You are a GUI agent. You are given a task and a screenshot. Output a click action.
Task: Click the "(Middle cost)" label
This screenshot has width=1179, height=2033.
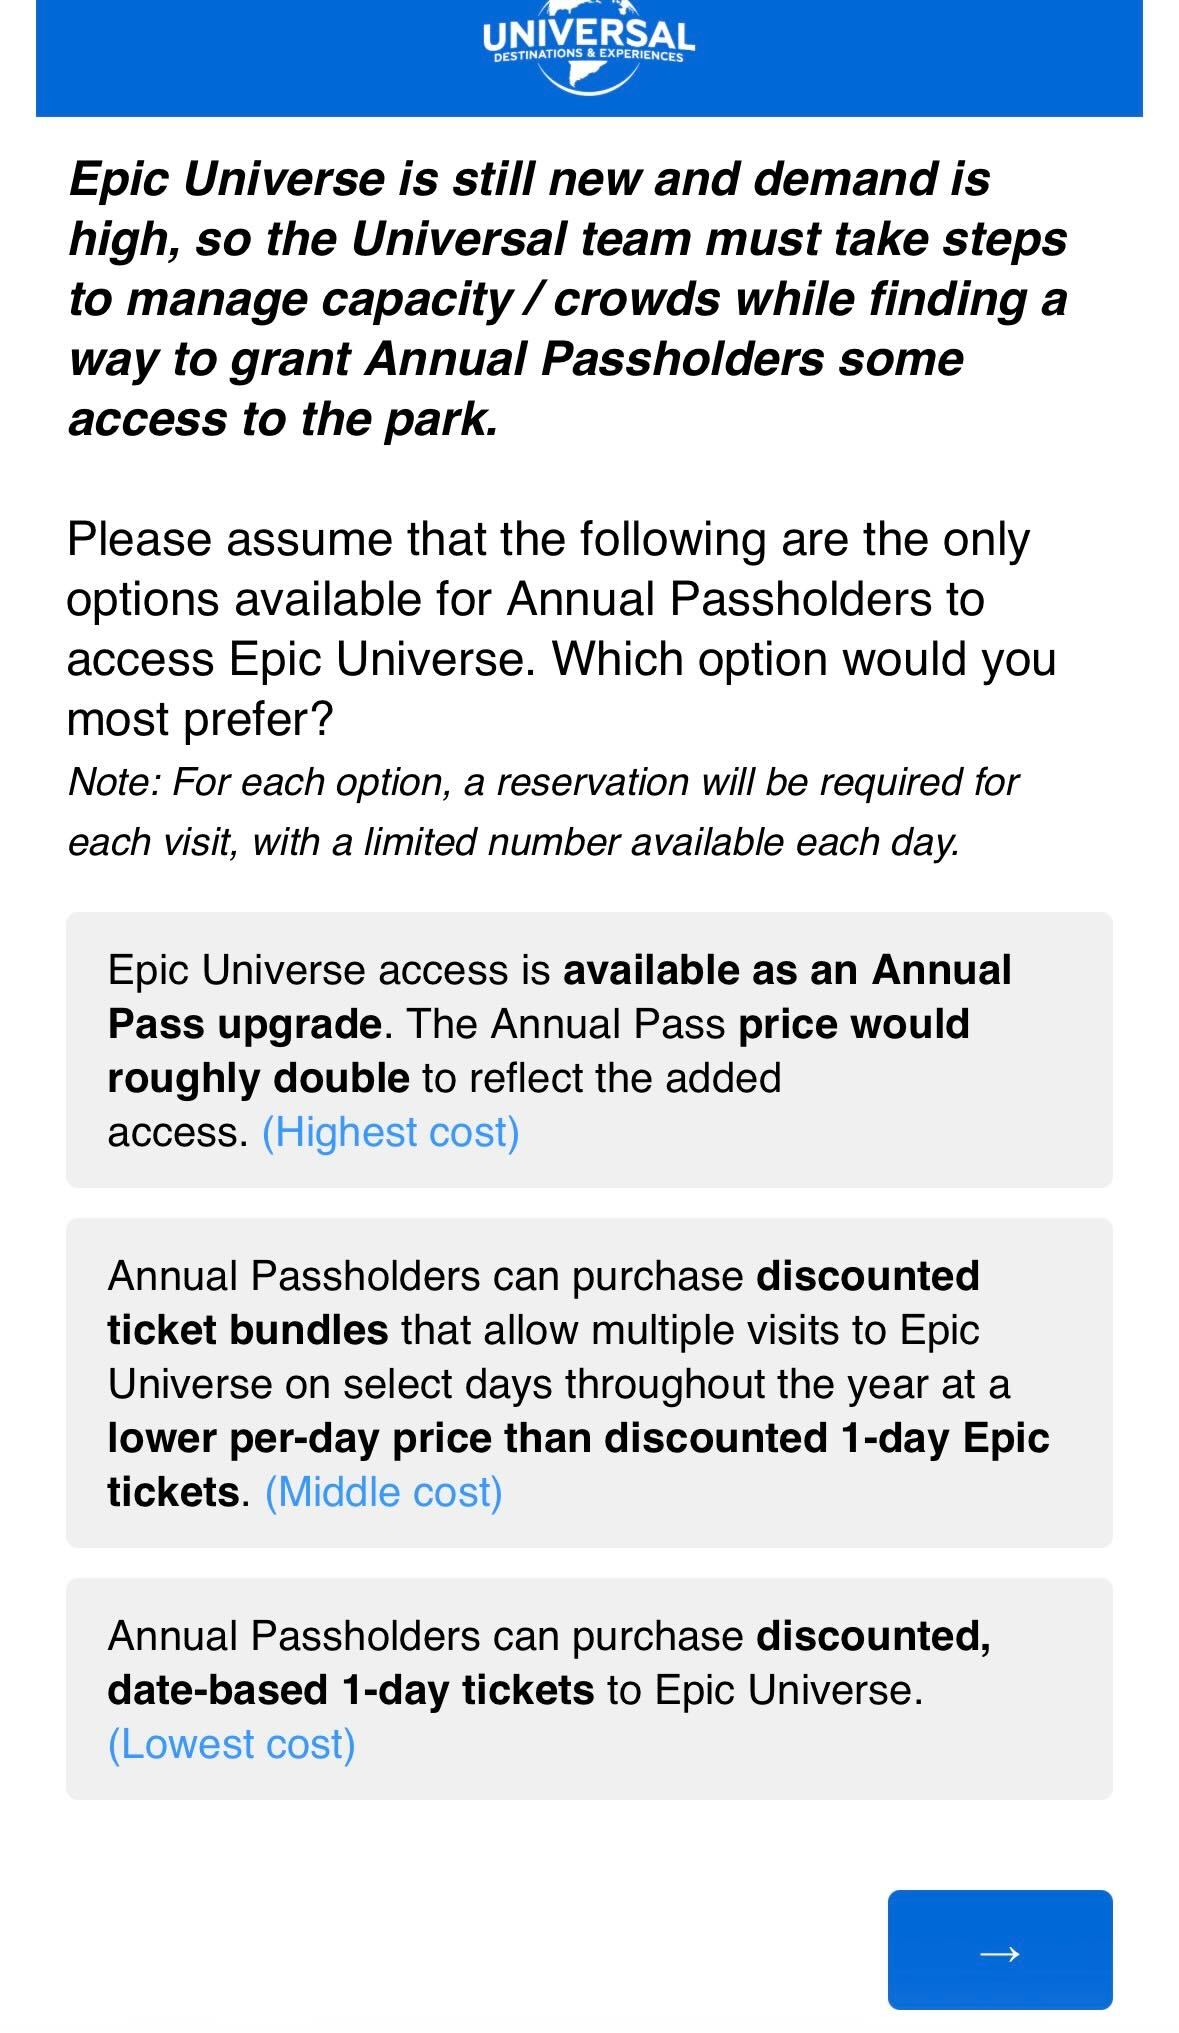[383, 1492]
